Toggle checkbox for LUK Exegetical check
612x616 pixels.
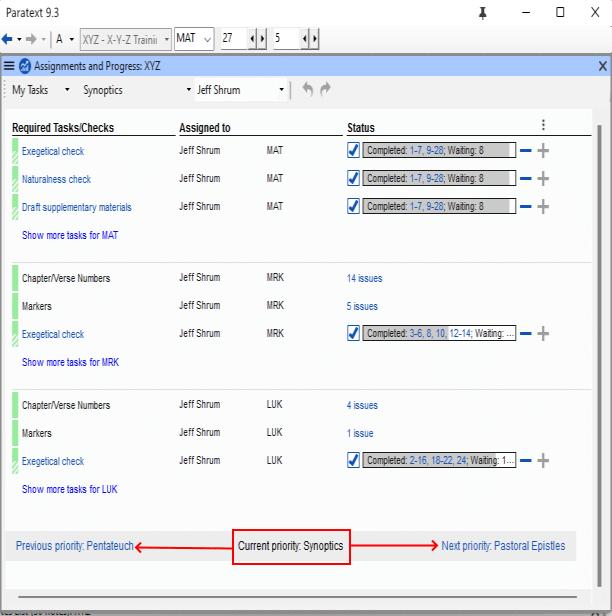(353, 460)
